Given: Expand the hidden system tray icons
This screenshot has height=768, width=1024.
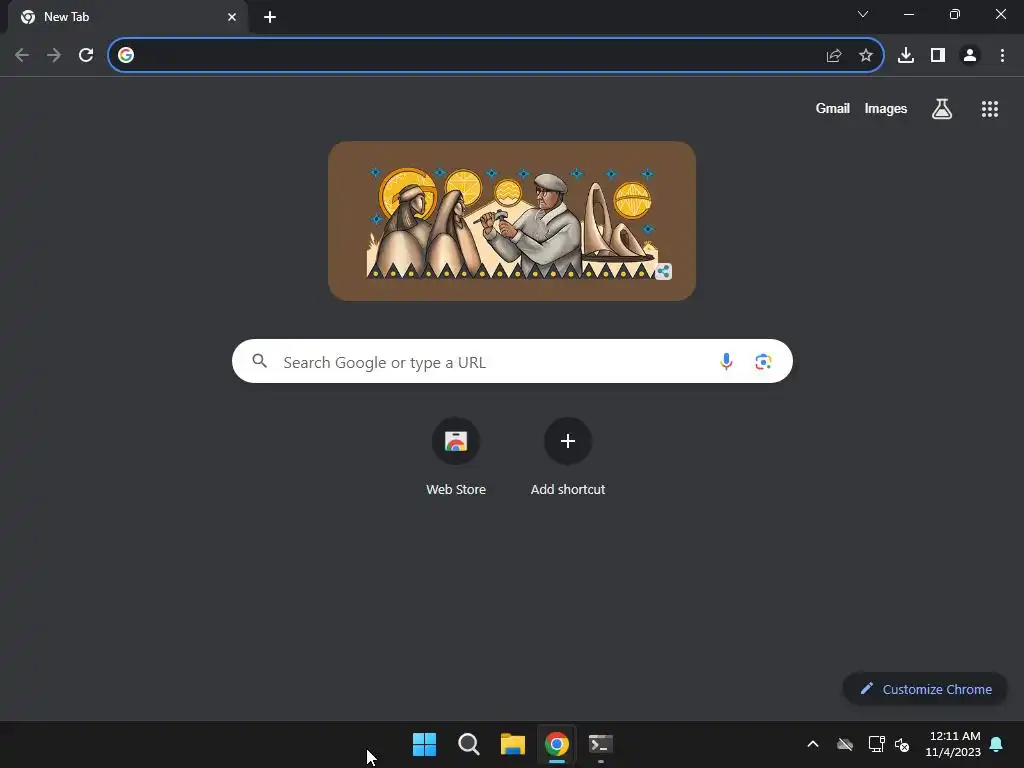Looking at the screenshot, I should [813, 744].
